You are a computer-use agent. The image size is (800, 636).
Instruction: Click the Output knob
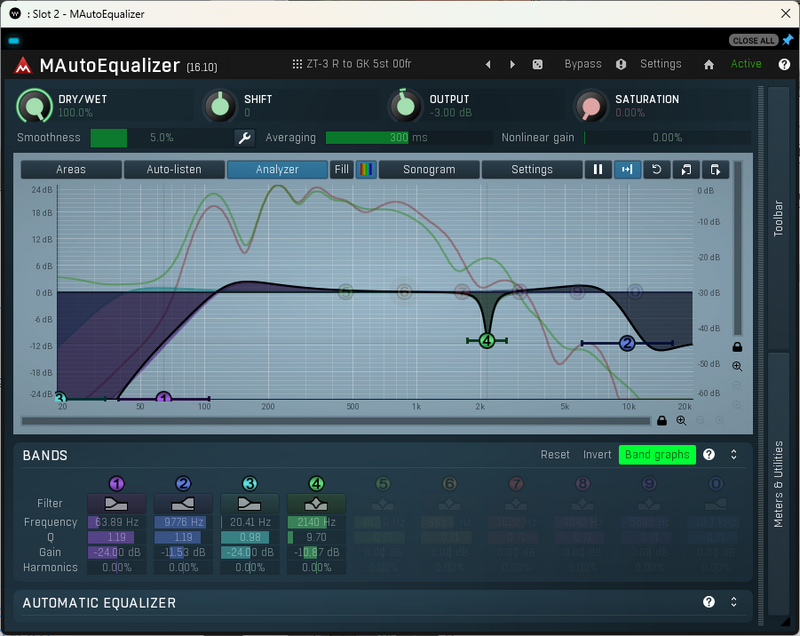(x=405, y=106)
